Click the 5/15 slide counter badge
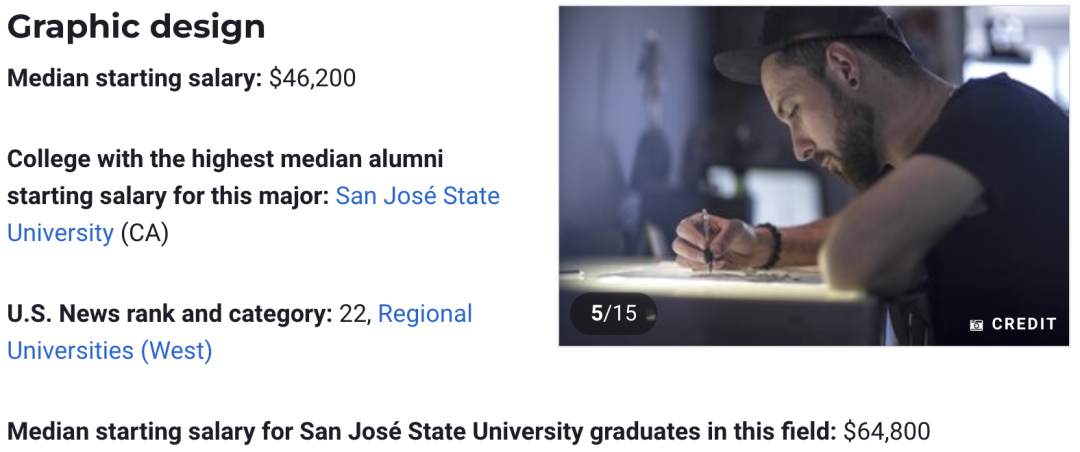Screen dimensions: 1080x452 613,314
